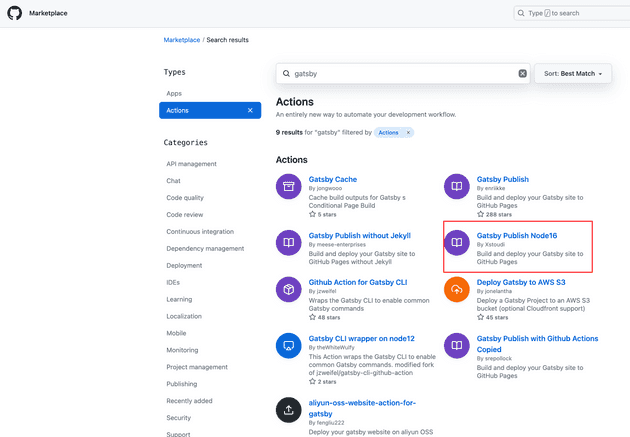Open the Gatsby Publish without Jekyll link
630x437 pixels.
coord(359,236)
